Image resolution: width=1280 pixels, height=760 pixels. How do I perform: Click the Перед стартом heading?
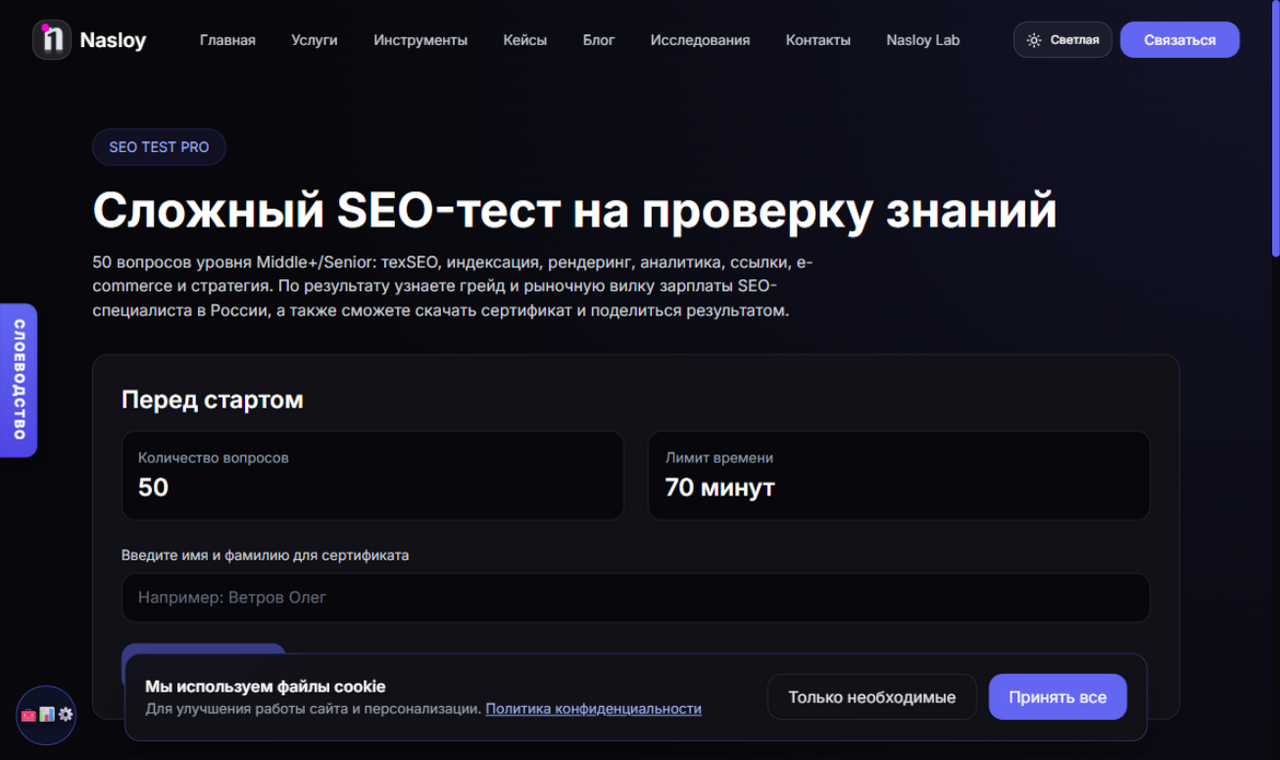pyautogui.click(x=212, y=400)
